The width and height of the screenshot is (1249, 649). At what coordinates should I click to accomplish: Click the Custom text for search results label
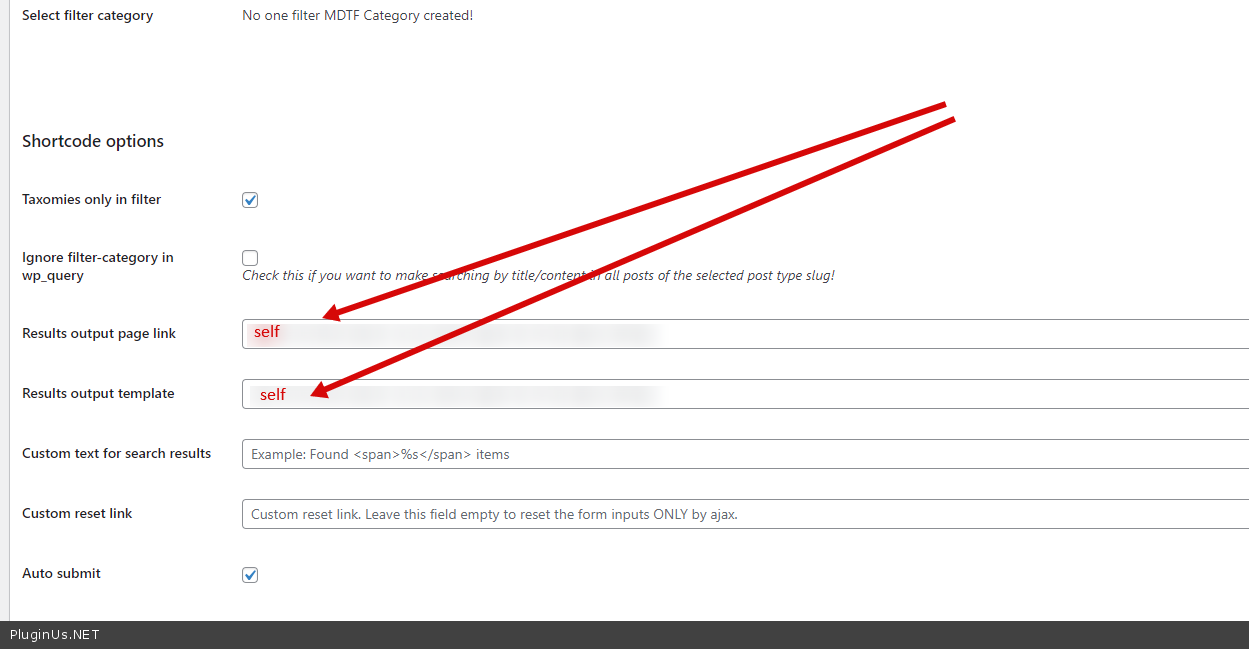(116, 454)
